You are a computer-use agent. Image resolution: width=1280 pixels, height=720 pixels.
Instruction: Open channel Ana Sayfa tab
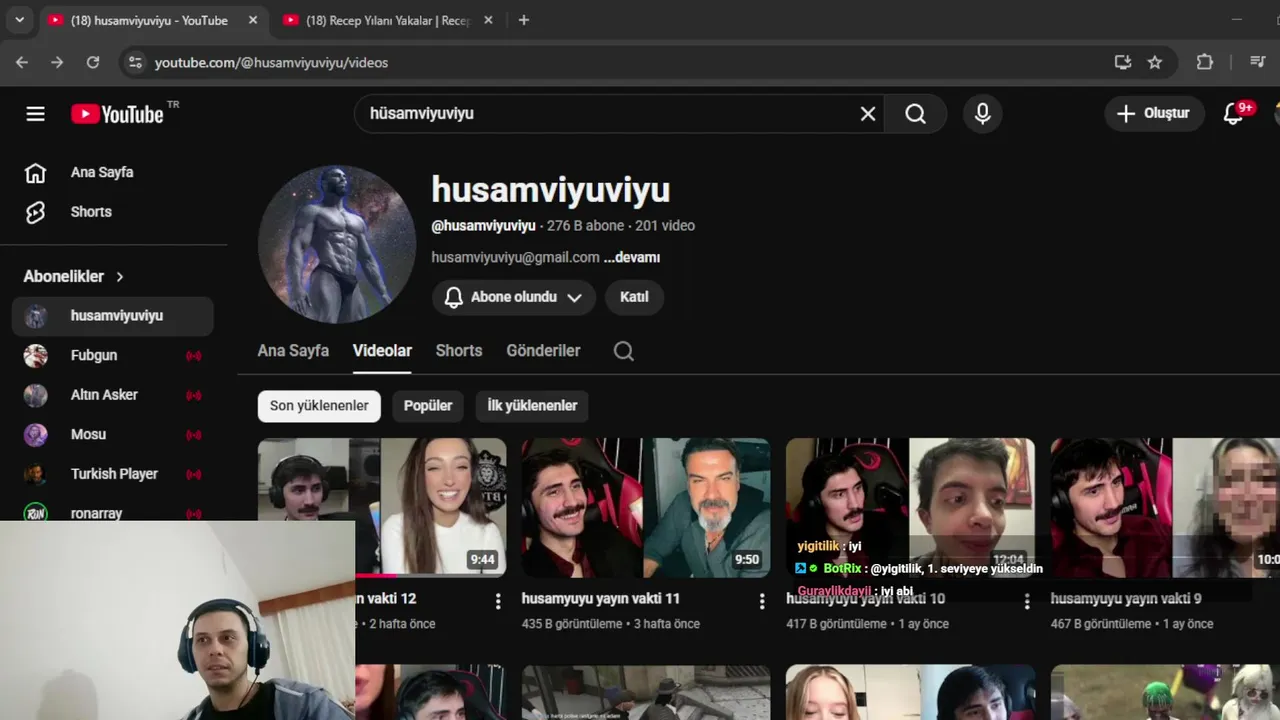tap(293, 351)
